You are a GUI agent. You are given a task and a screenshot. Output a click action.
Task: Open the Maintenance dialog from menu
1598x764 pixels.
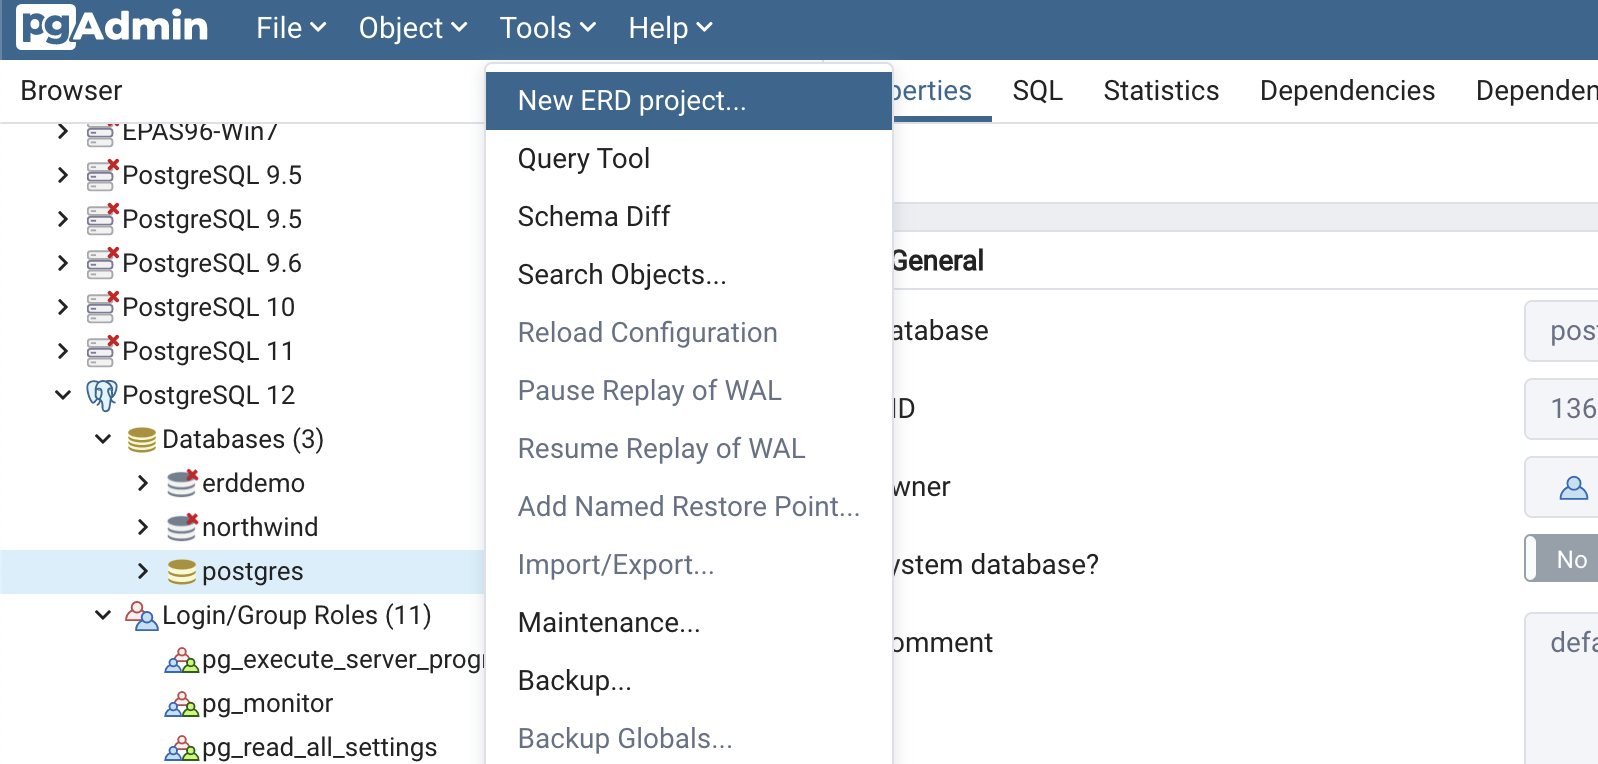click(608, 623)
